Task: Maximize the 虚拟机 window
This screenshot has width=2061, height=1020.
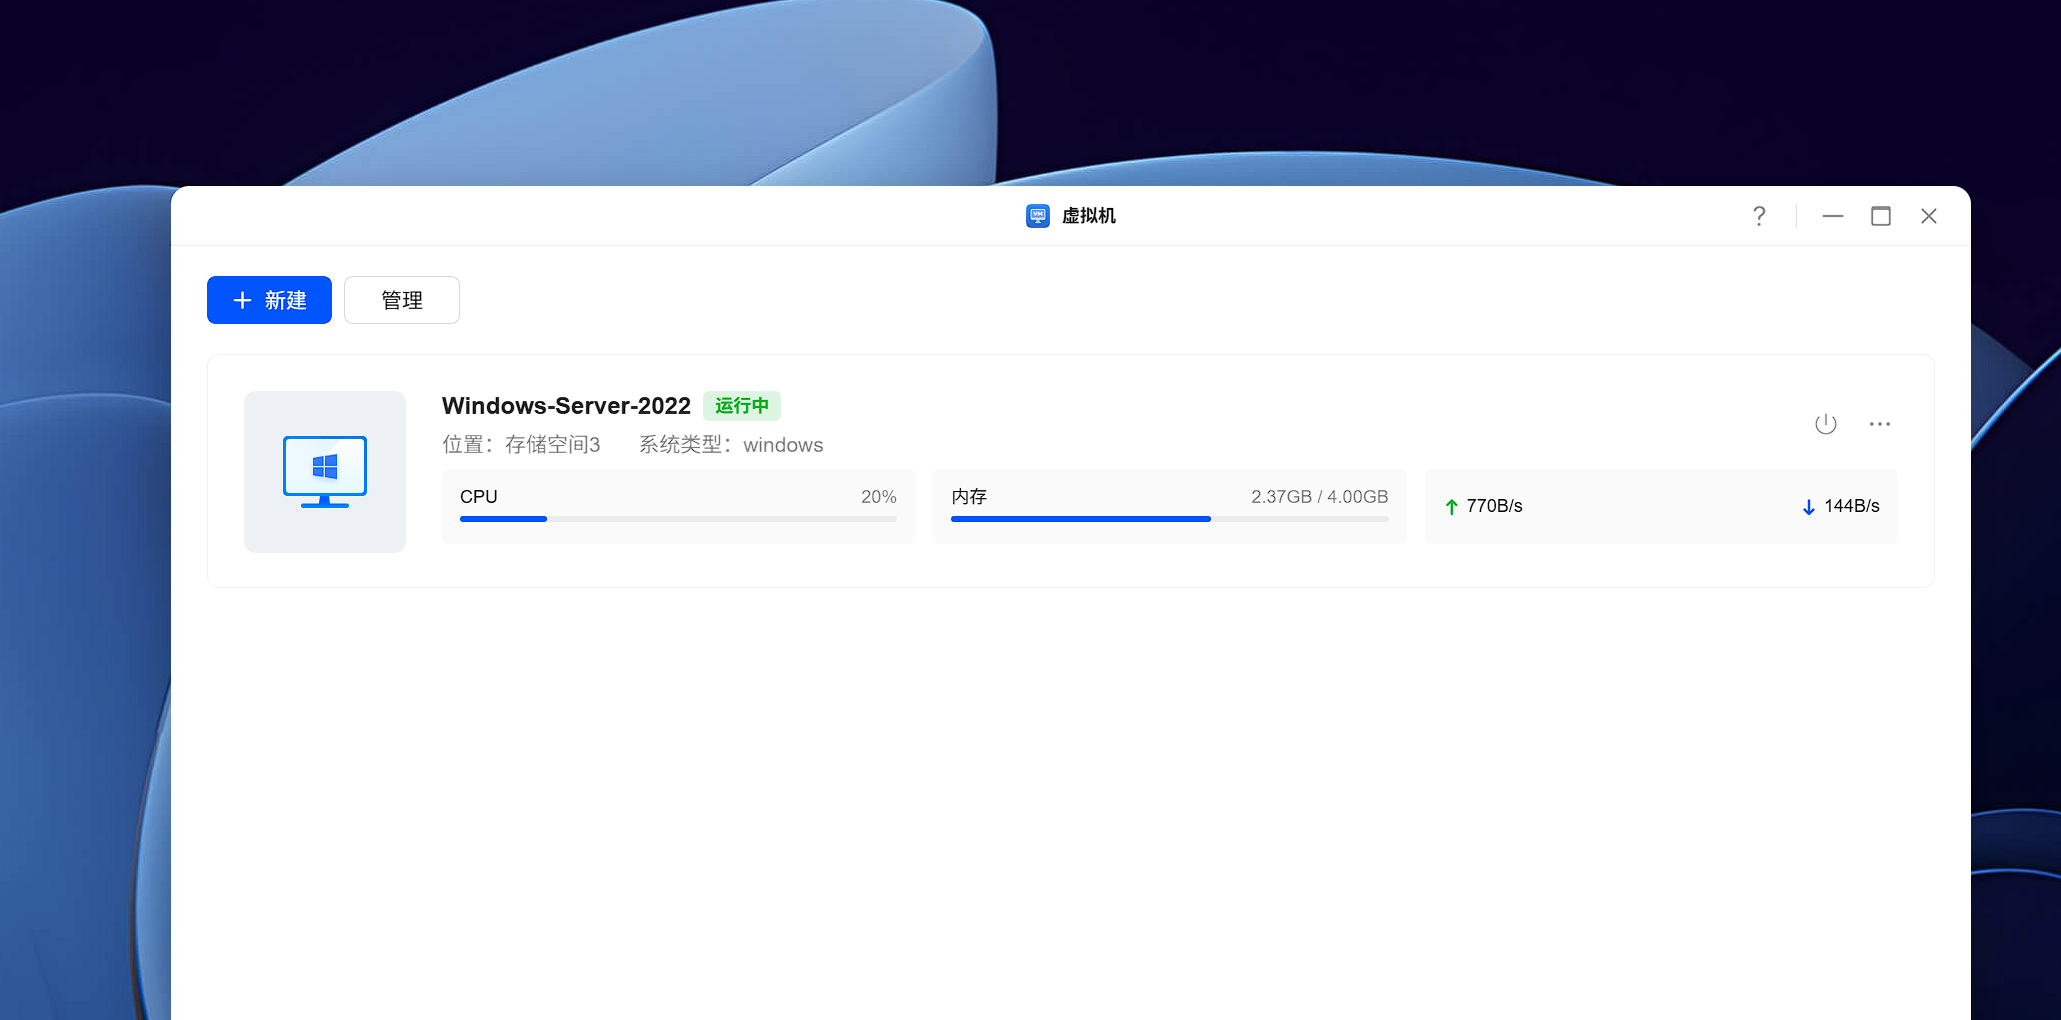Action: [x=1881, y=216]
